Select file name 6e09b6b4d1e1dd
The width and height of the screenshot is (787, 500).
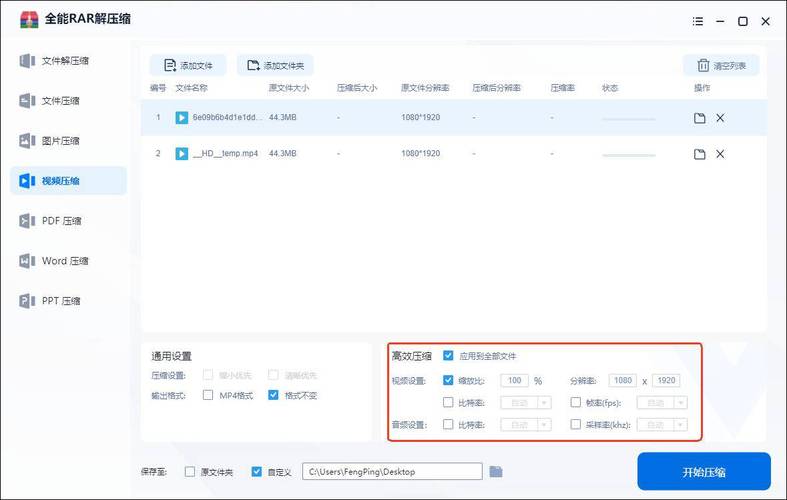pos(227,117)
